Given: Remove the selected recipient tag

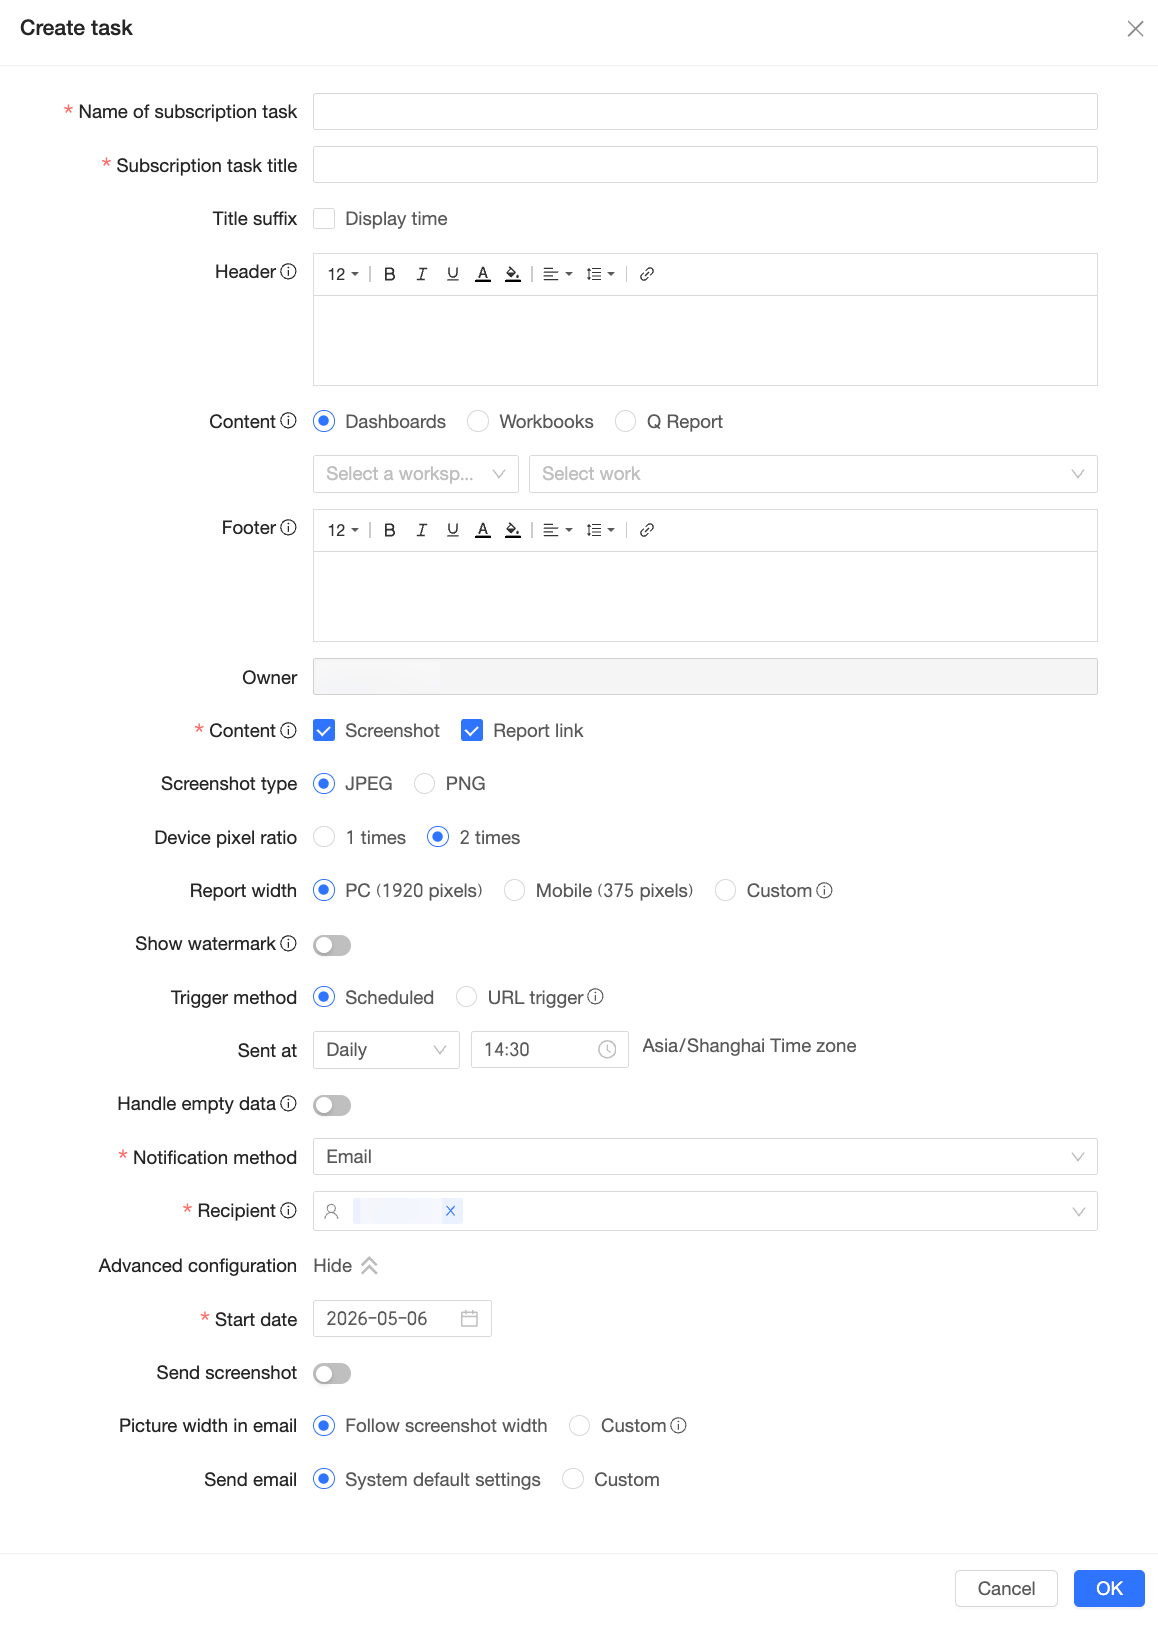Looking at the screenshot, I should [x=450, y=1211].
